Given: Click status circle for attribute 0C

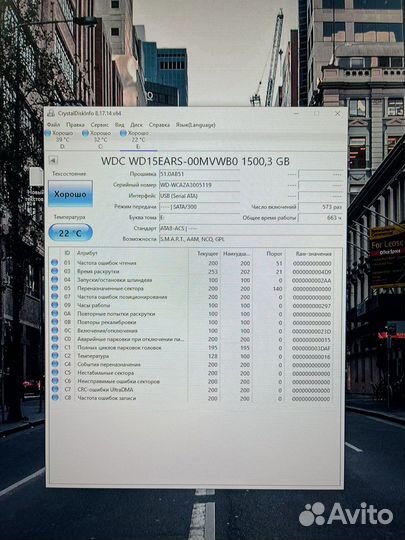Looking at the screenshot, I should click(x=54, y=330).
